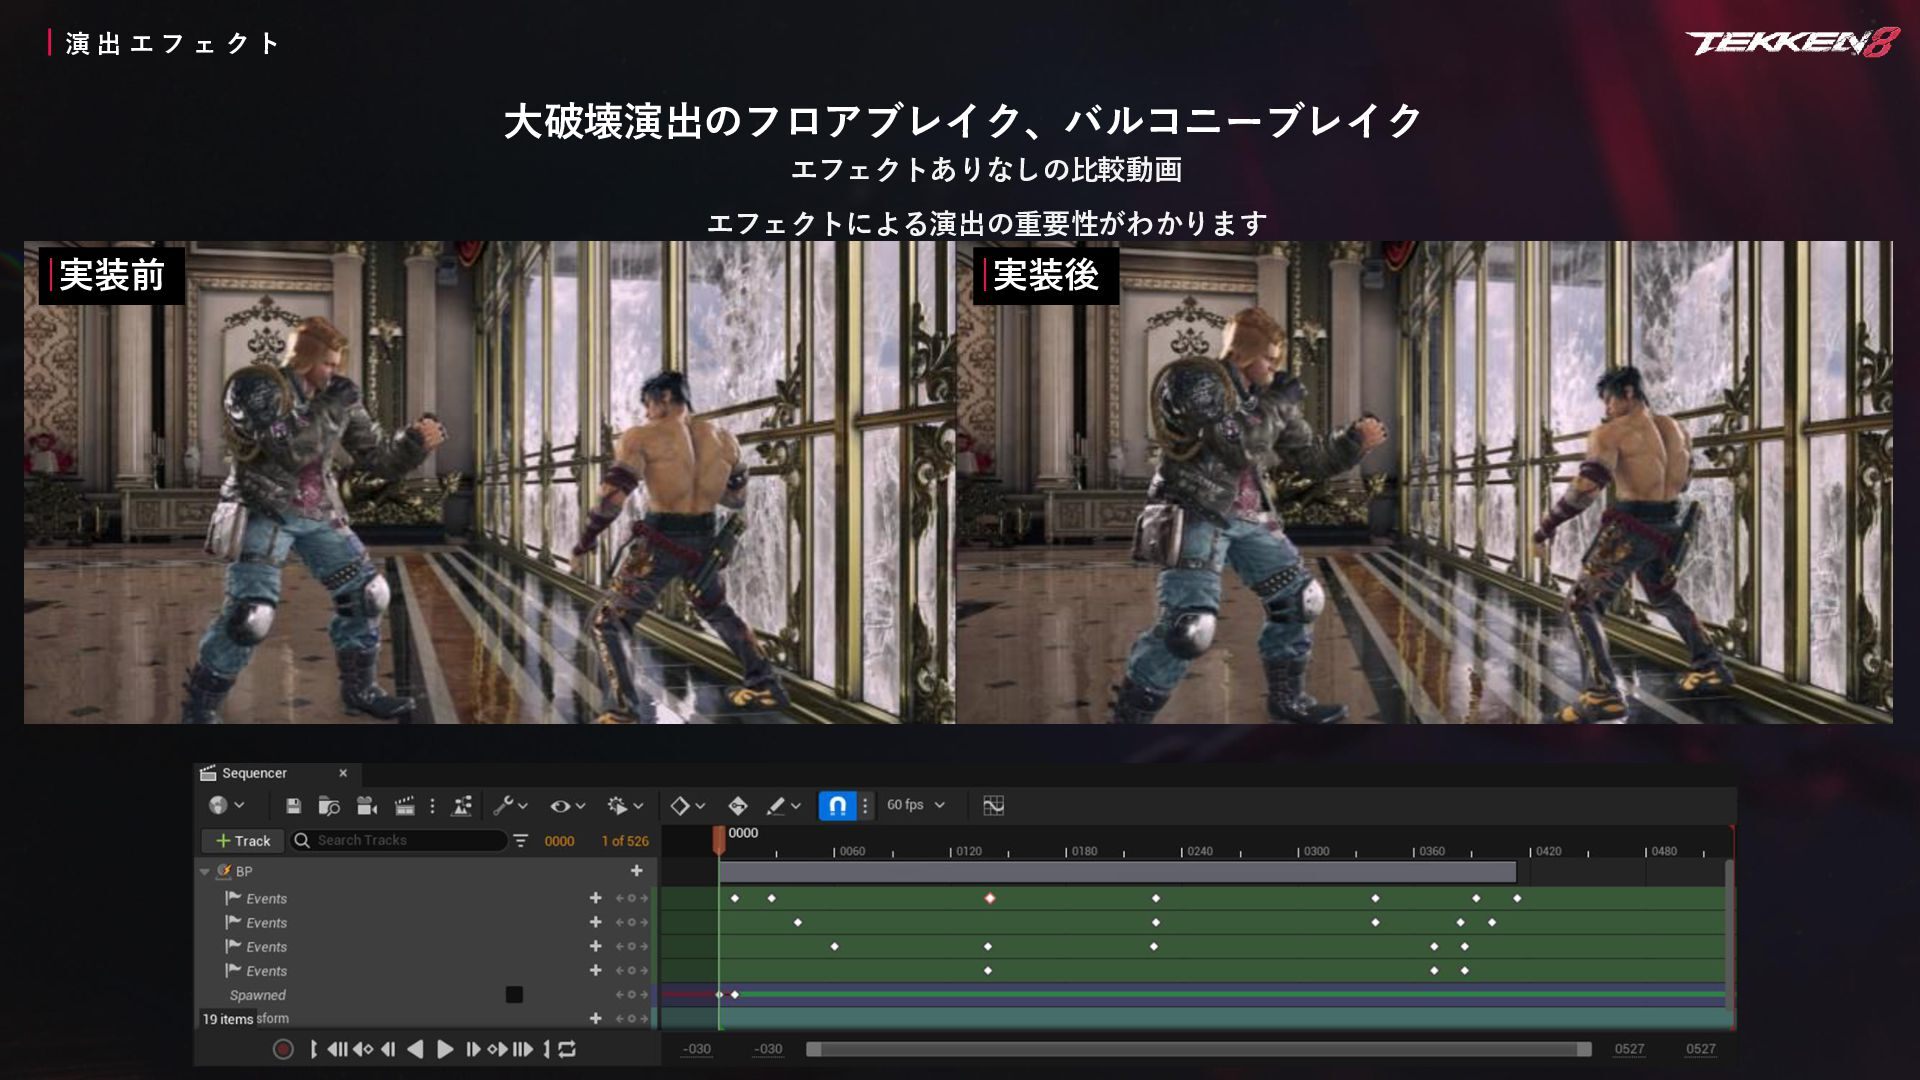Click the orange playhead at frame 0000
This screenshot has width=1920, height=1080.
[718, 838]
